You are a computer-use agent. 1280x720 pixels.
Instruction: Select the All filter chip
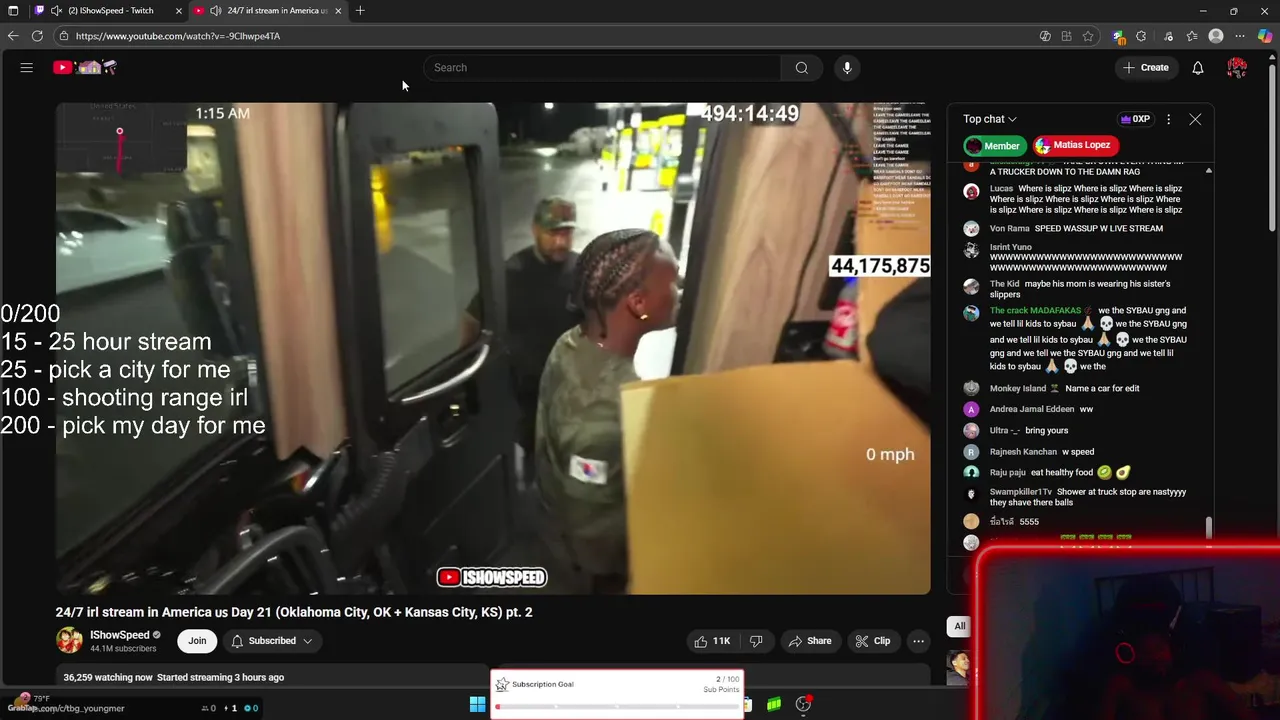coord(960,626)
